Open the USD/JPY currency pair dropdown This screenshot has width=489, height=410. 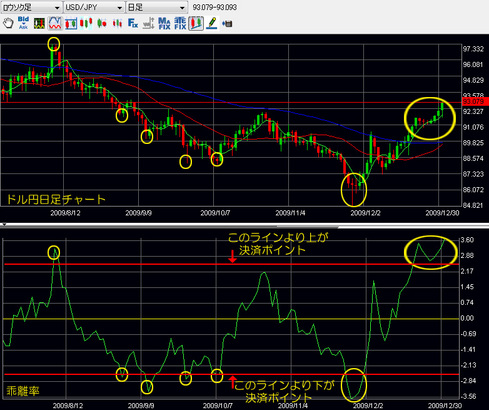coord(94,7)
